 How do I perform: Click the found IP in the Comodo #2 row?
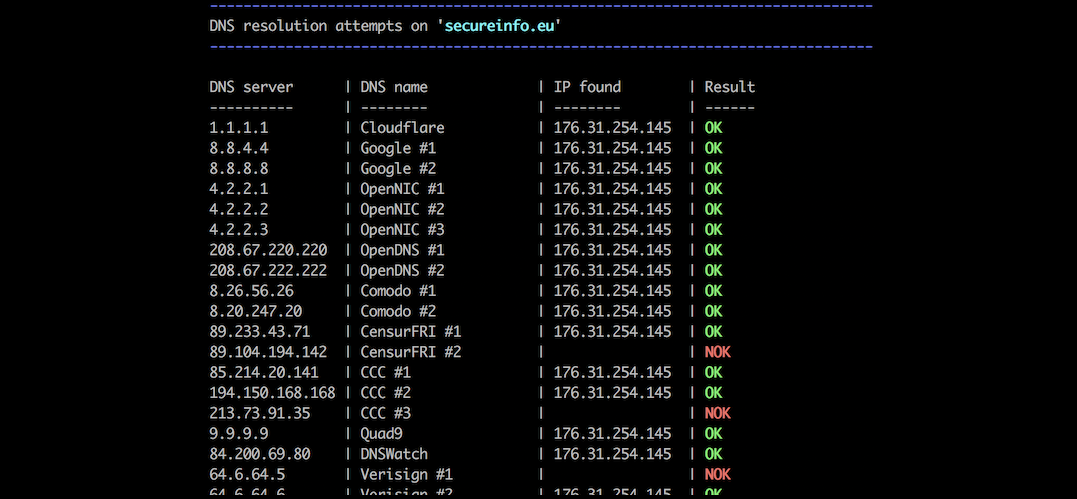coord(613,311)
